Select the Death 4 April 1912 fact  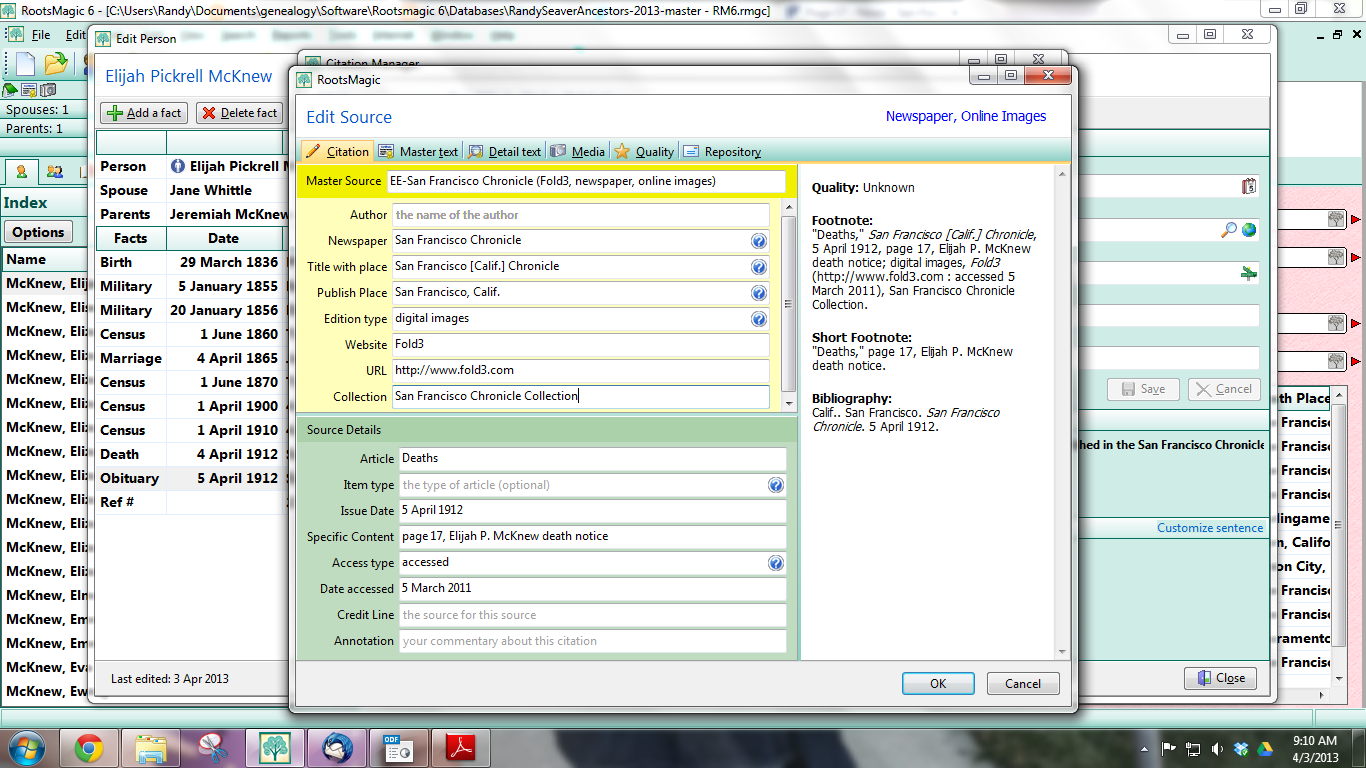192,454
